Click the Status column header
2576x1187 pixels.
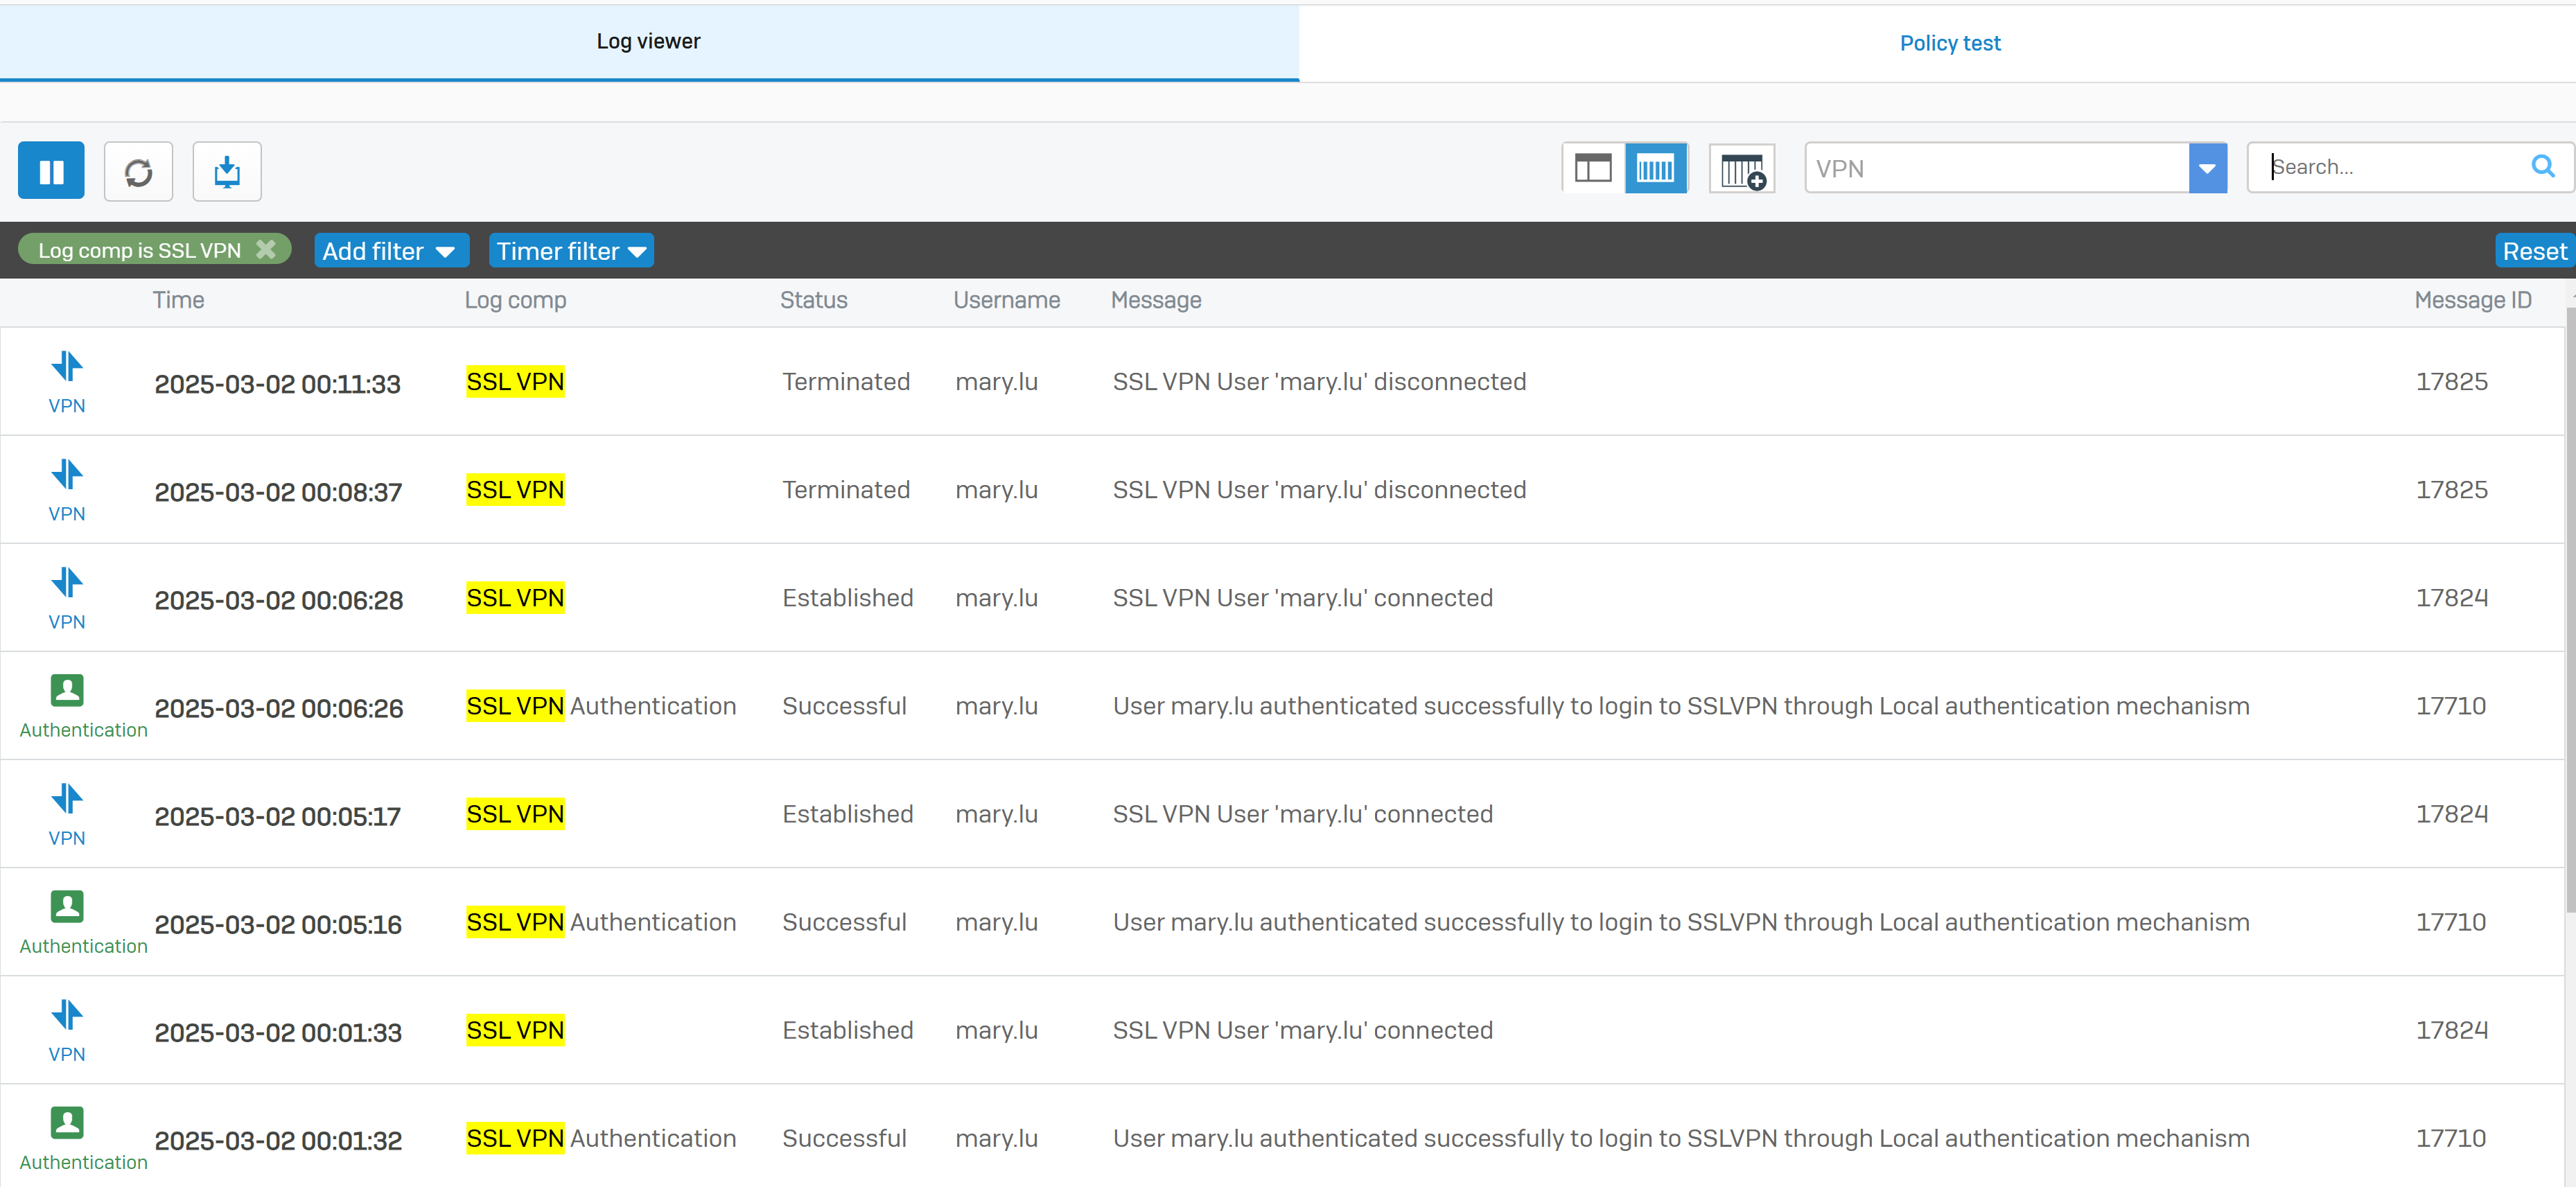click(813, 300)
